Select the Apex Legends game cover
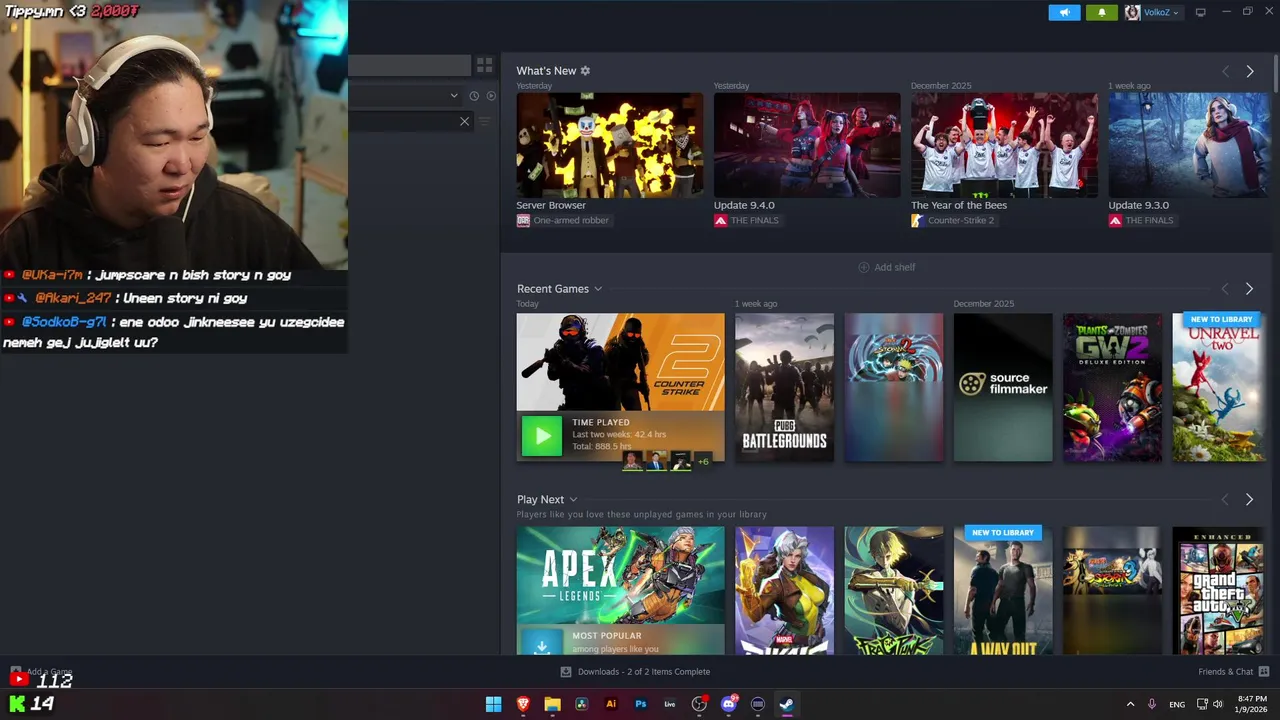 click(x=620, y=575)
